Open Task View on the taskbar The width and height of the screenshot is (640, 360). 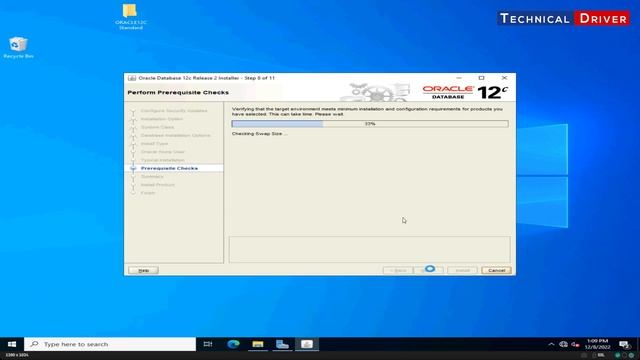(208, 344)
